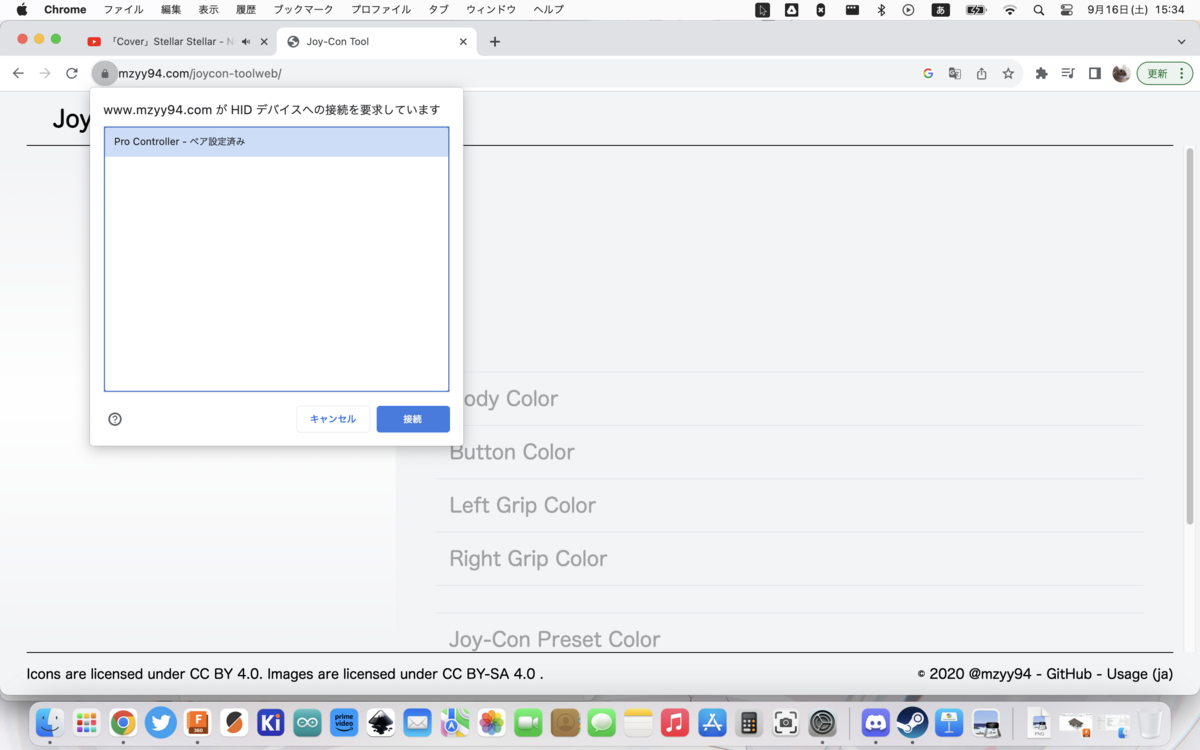The image size is (1200, 750).
Task: Open Launchpad from the Dock
Action: [x=86, y=722]
